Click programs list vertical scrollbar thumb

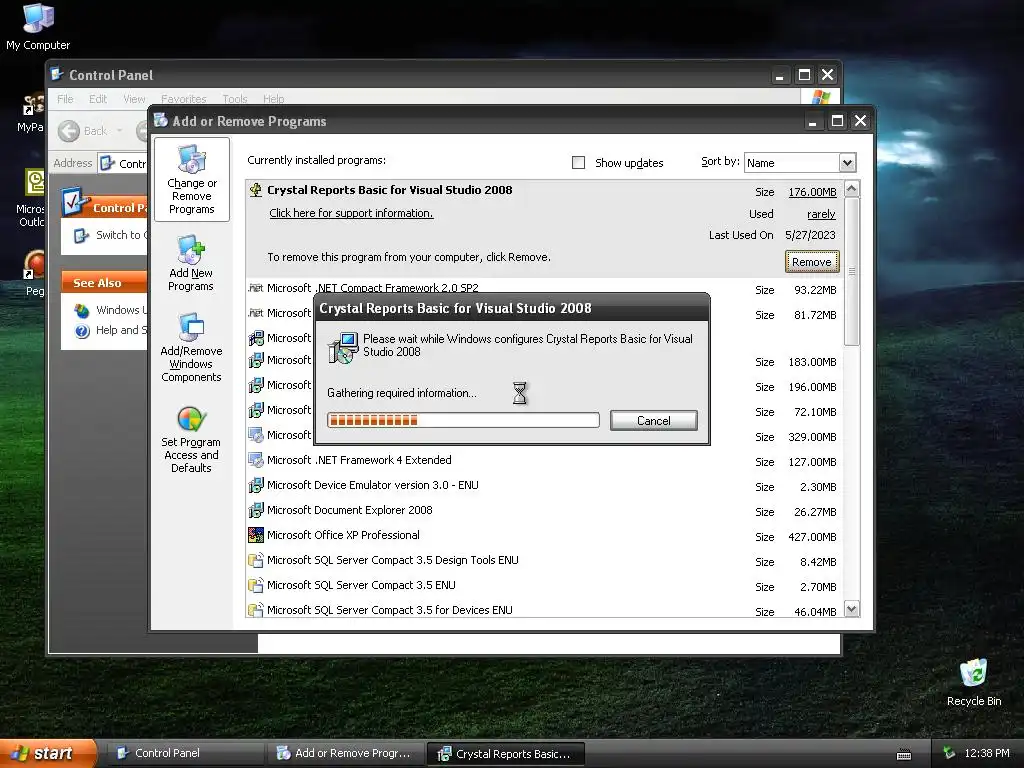(852, 271)
